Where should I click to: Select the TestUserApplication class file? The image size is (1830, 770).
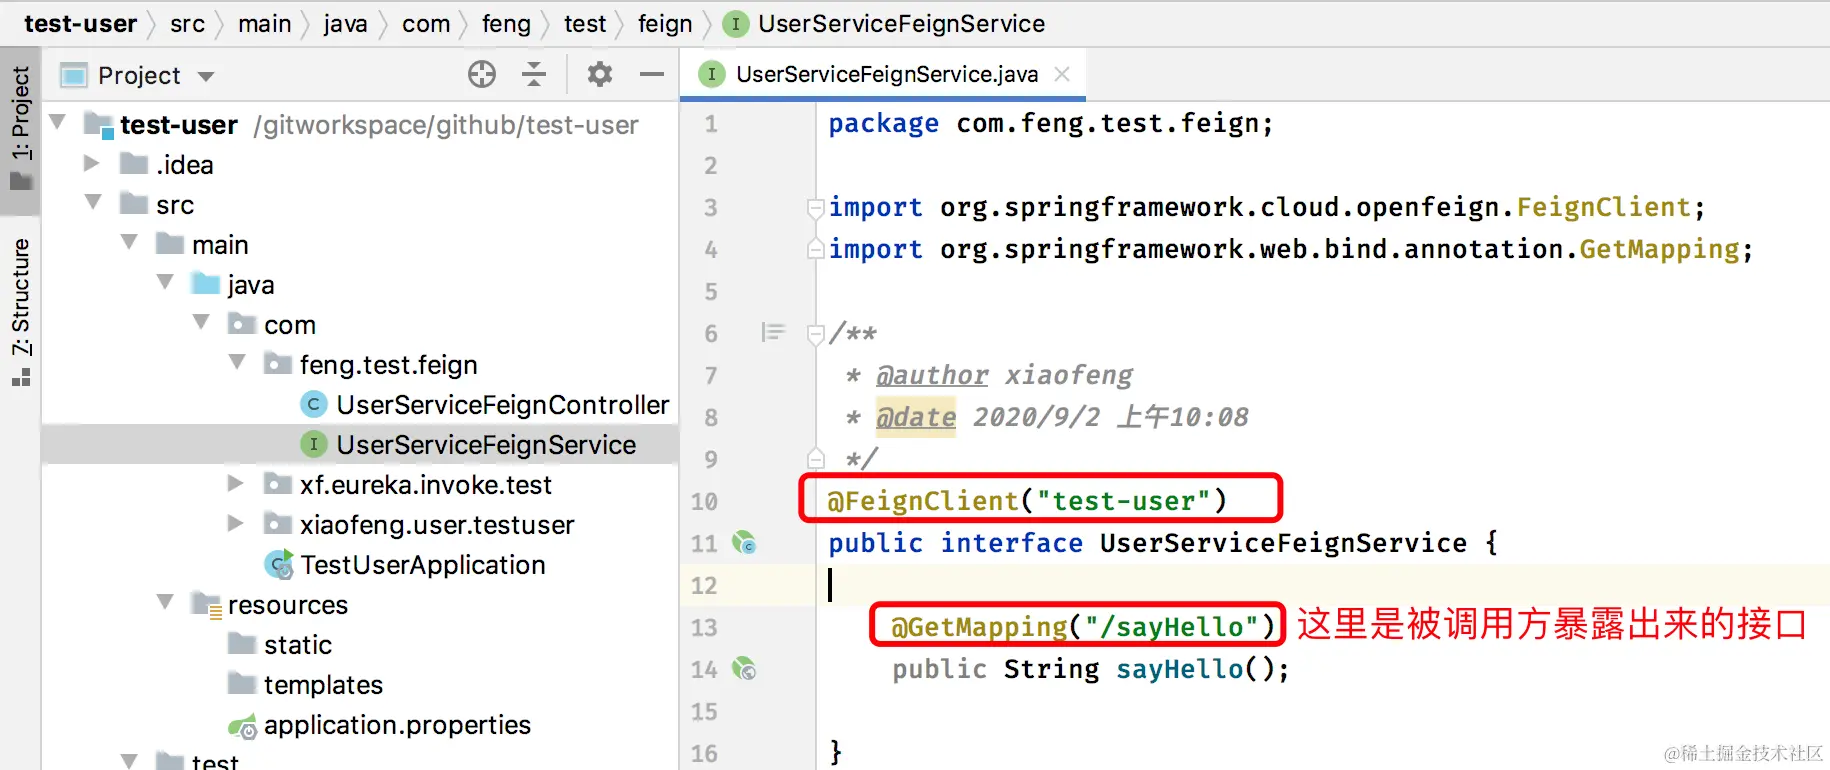pos(422,565)
